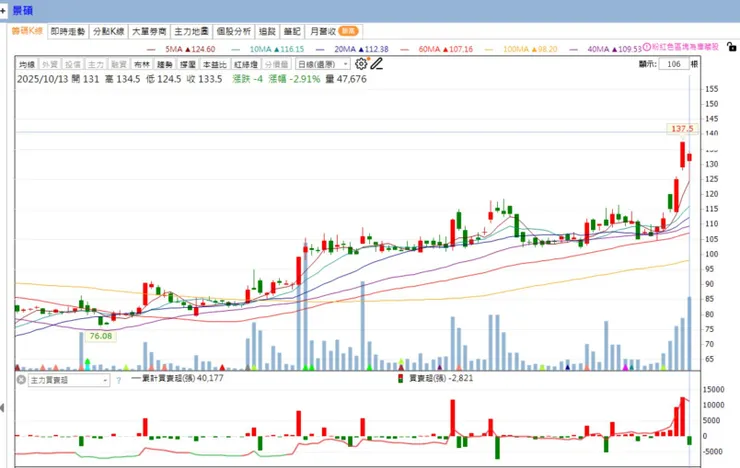The width and height of the screenshot is (740, 468).
Task: Switch to the 分點K線 tab
Action: point(109,31)
